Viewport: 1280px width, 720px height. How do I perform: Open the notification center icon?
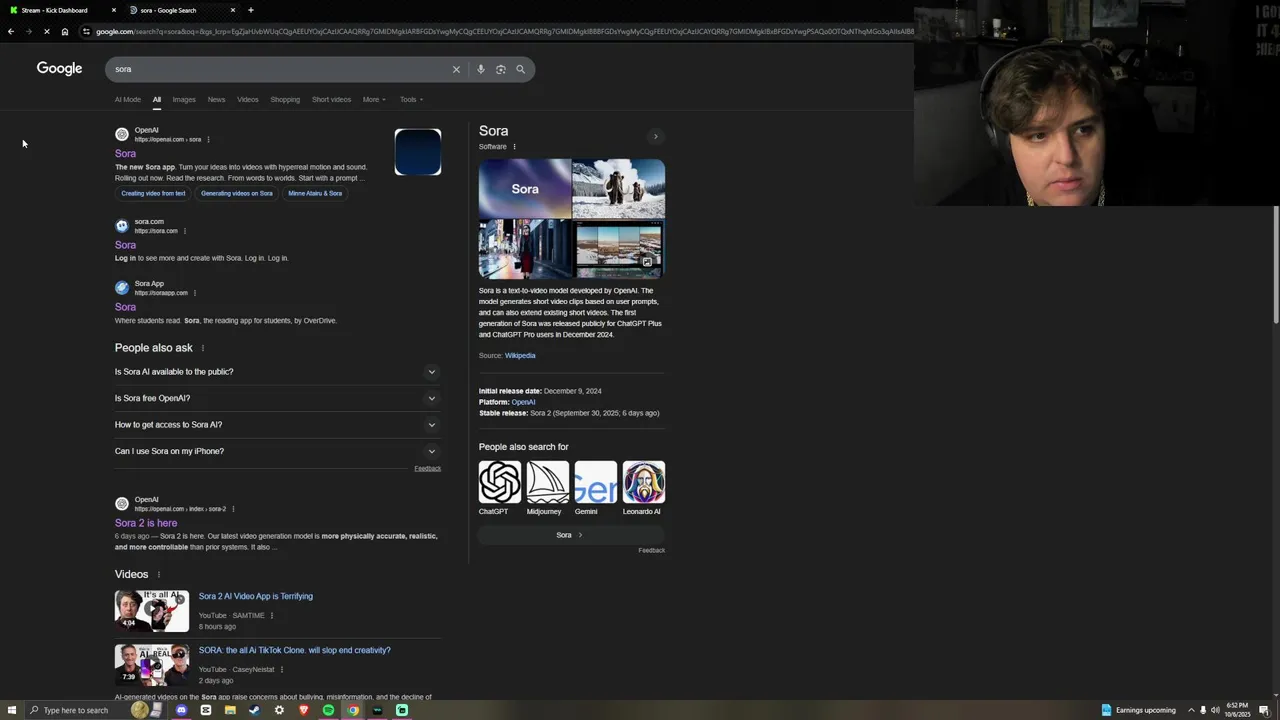coord(1264,710)
